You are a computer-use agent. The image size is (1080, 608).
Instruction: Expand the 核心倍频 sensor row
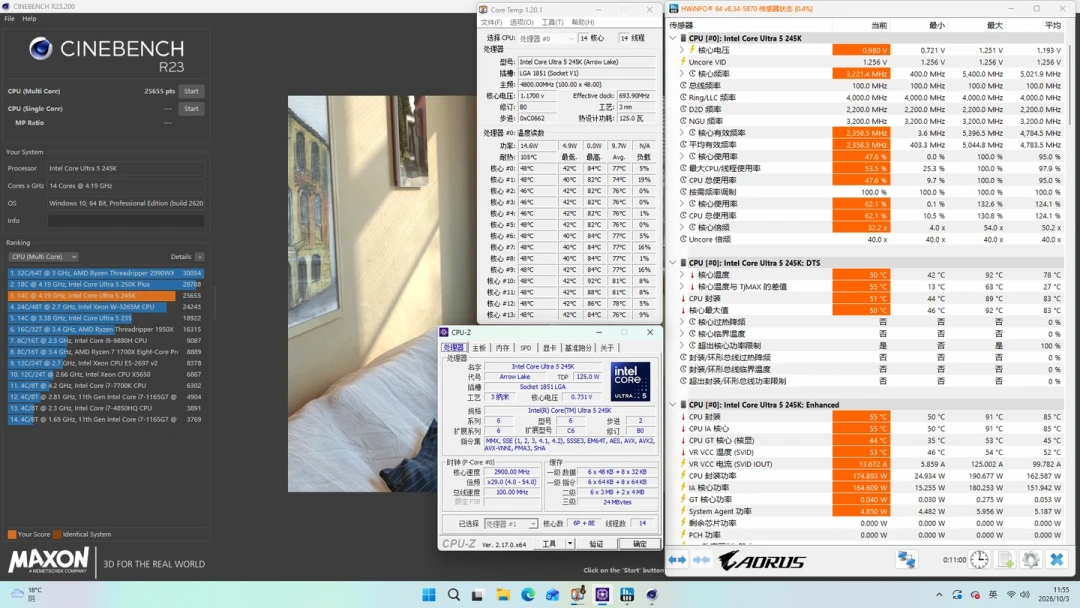[x=682, y=227]
